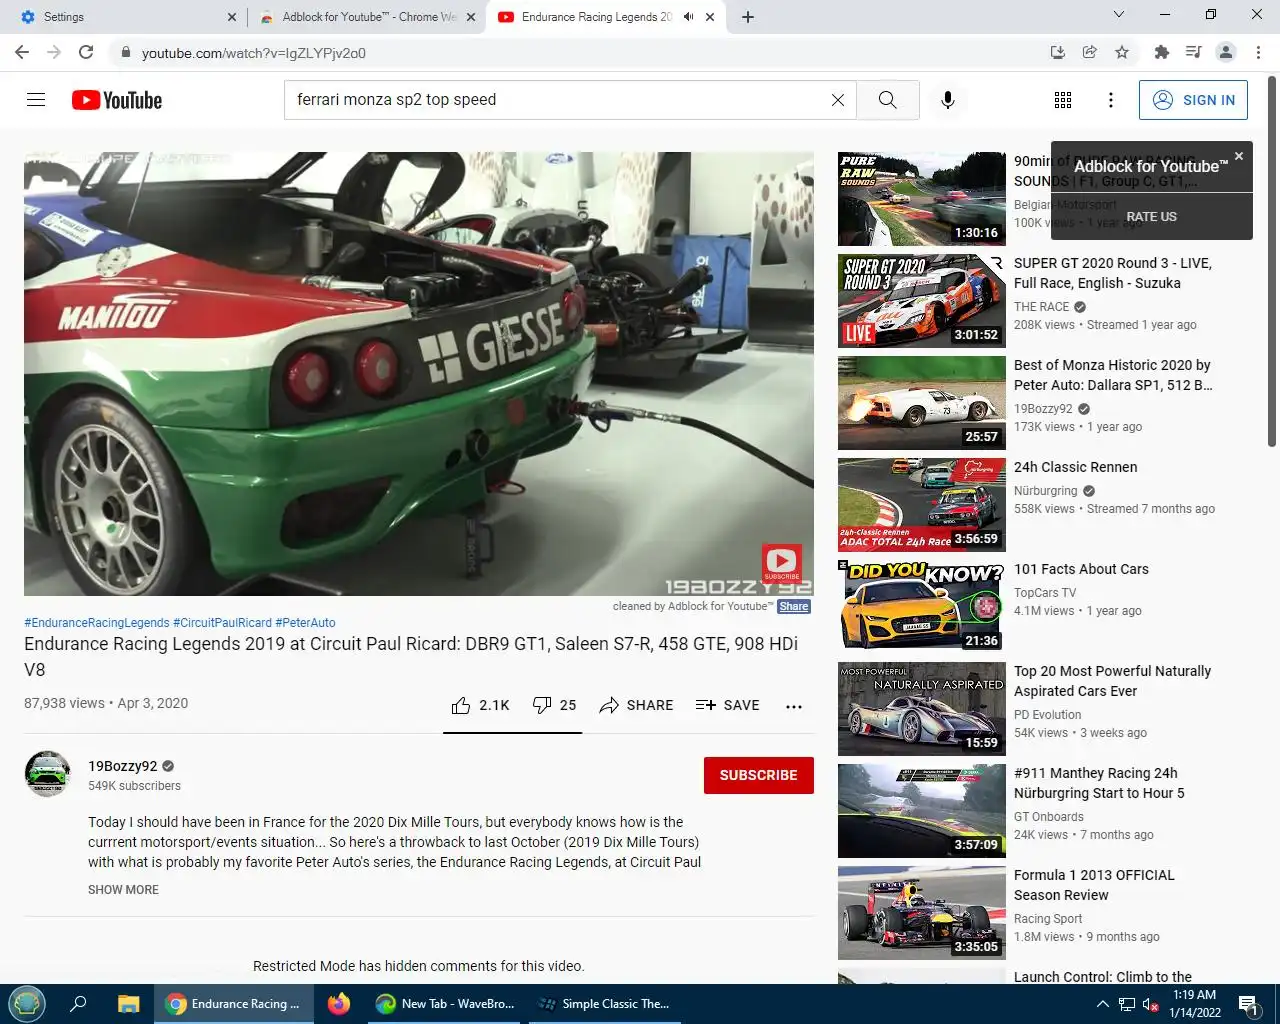Open the #EnduranceRacingLegends hashtag

point(97,622)
